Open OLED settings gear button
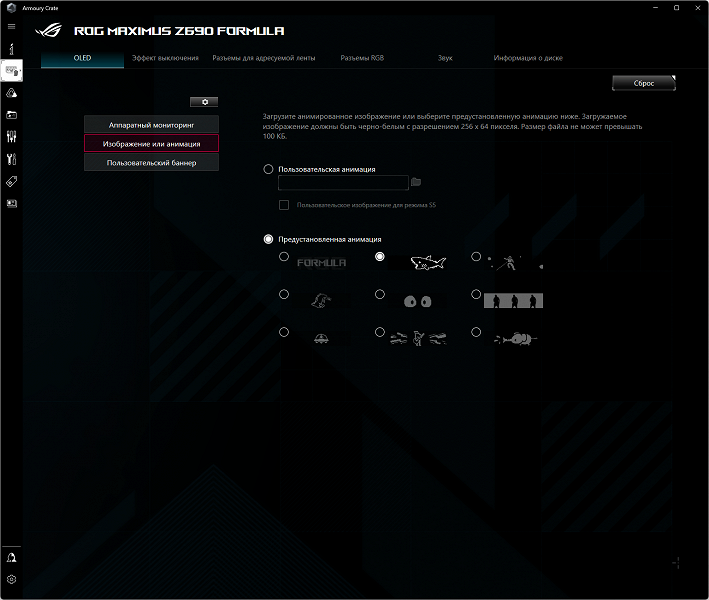 [204, 102]
